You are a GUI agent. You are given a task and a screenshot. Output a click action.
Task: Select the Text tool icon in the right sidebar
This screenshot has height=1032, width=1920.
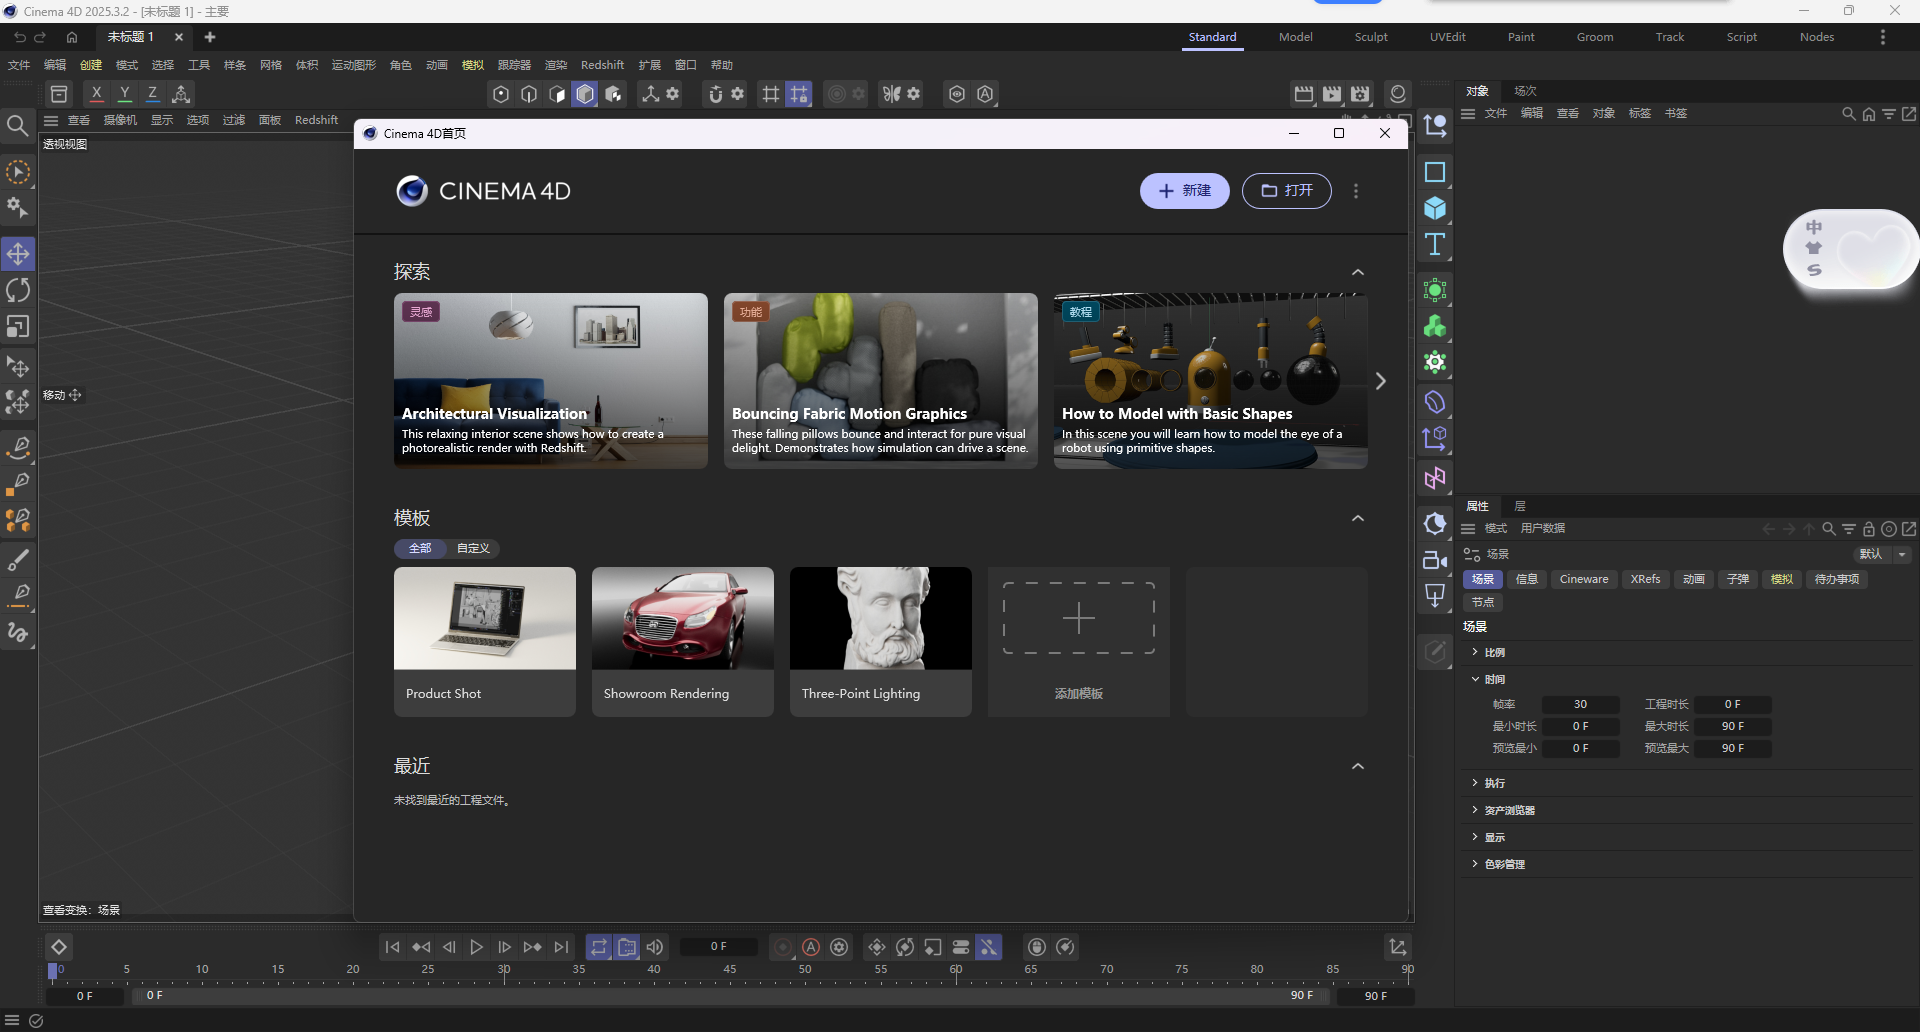[x=1436, y=245]
